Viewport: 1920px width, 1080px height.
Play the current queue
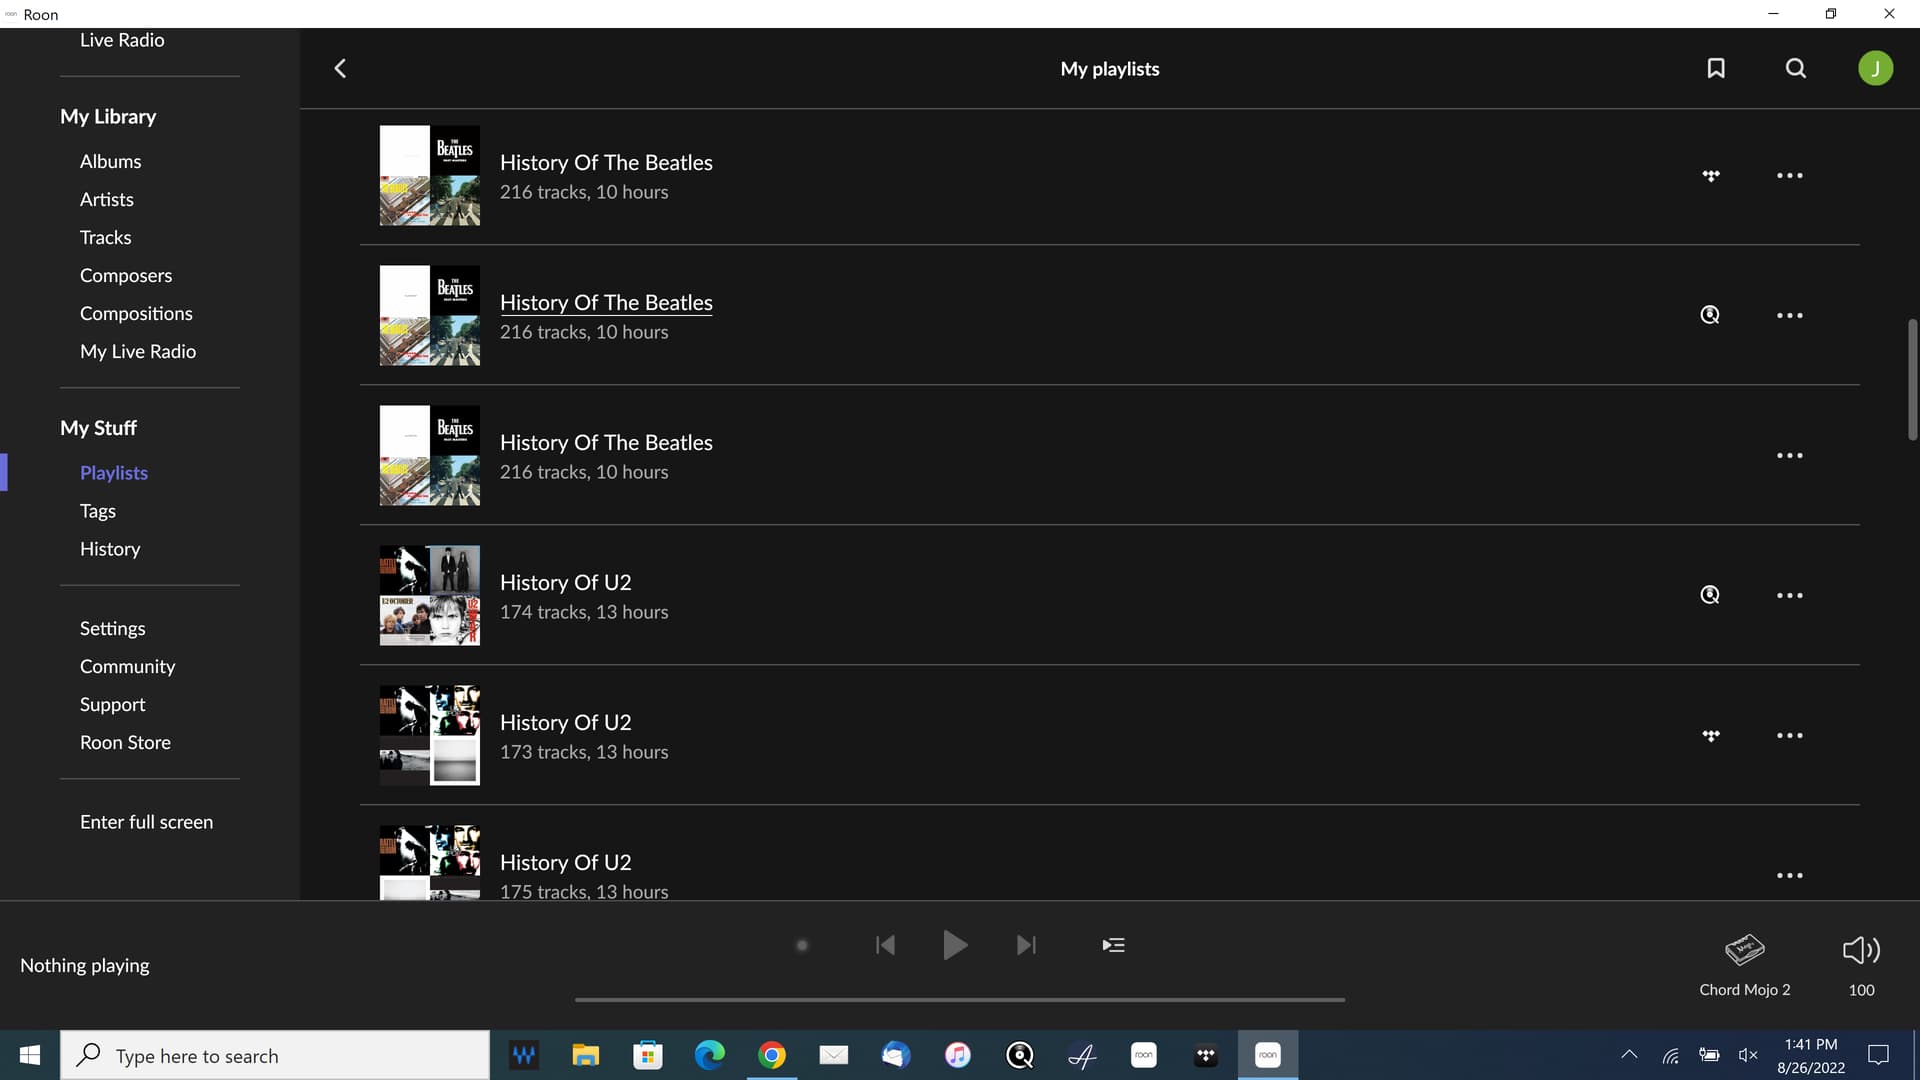click(955, 945)
